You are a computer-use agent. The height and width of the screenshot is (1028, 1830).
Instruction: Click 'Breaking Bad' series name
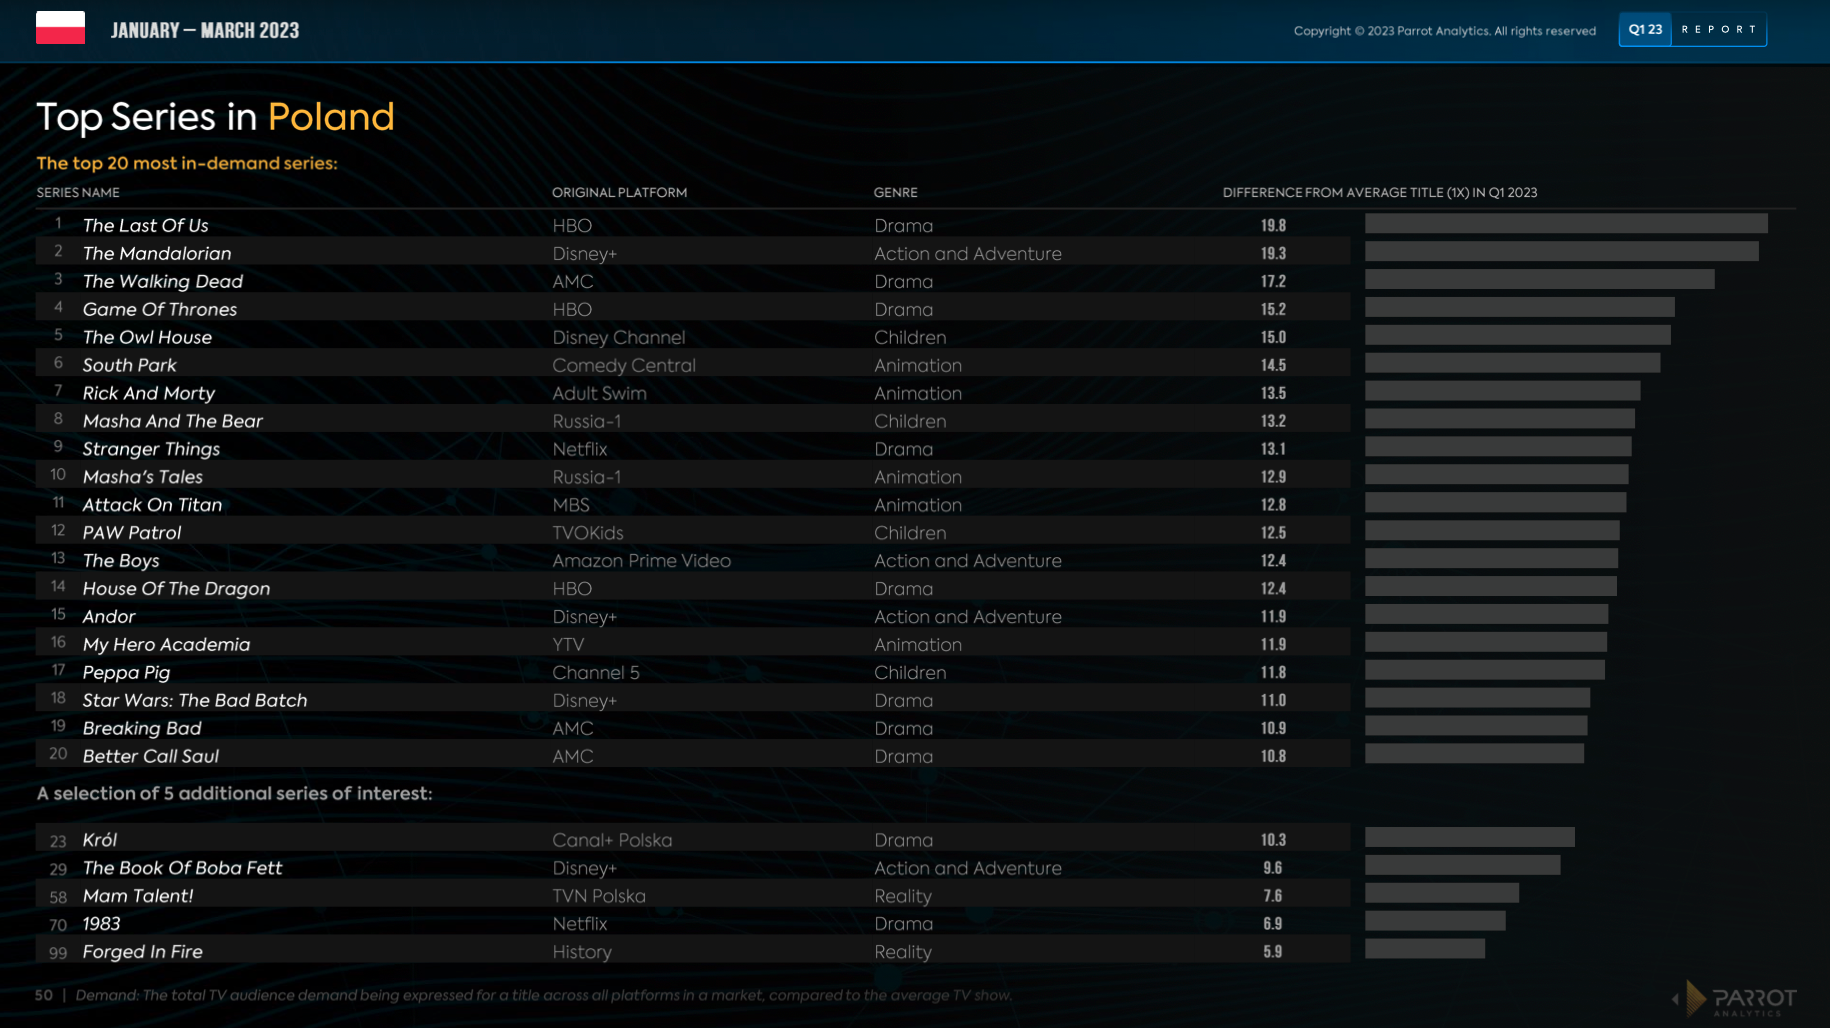tap(142, 728)
